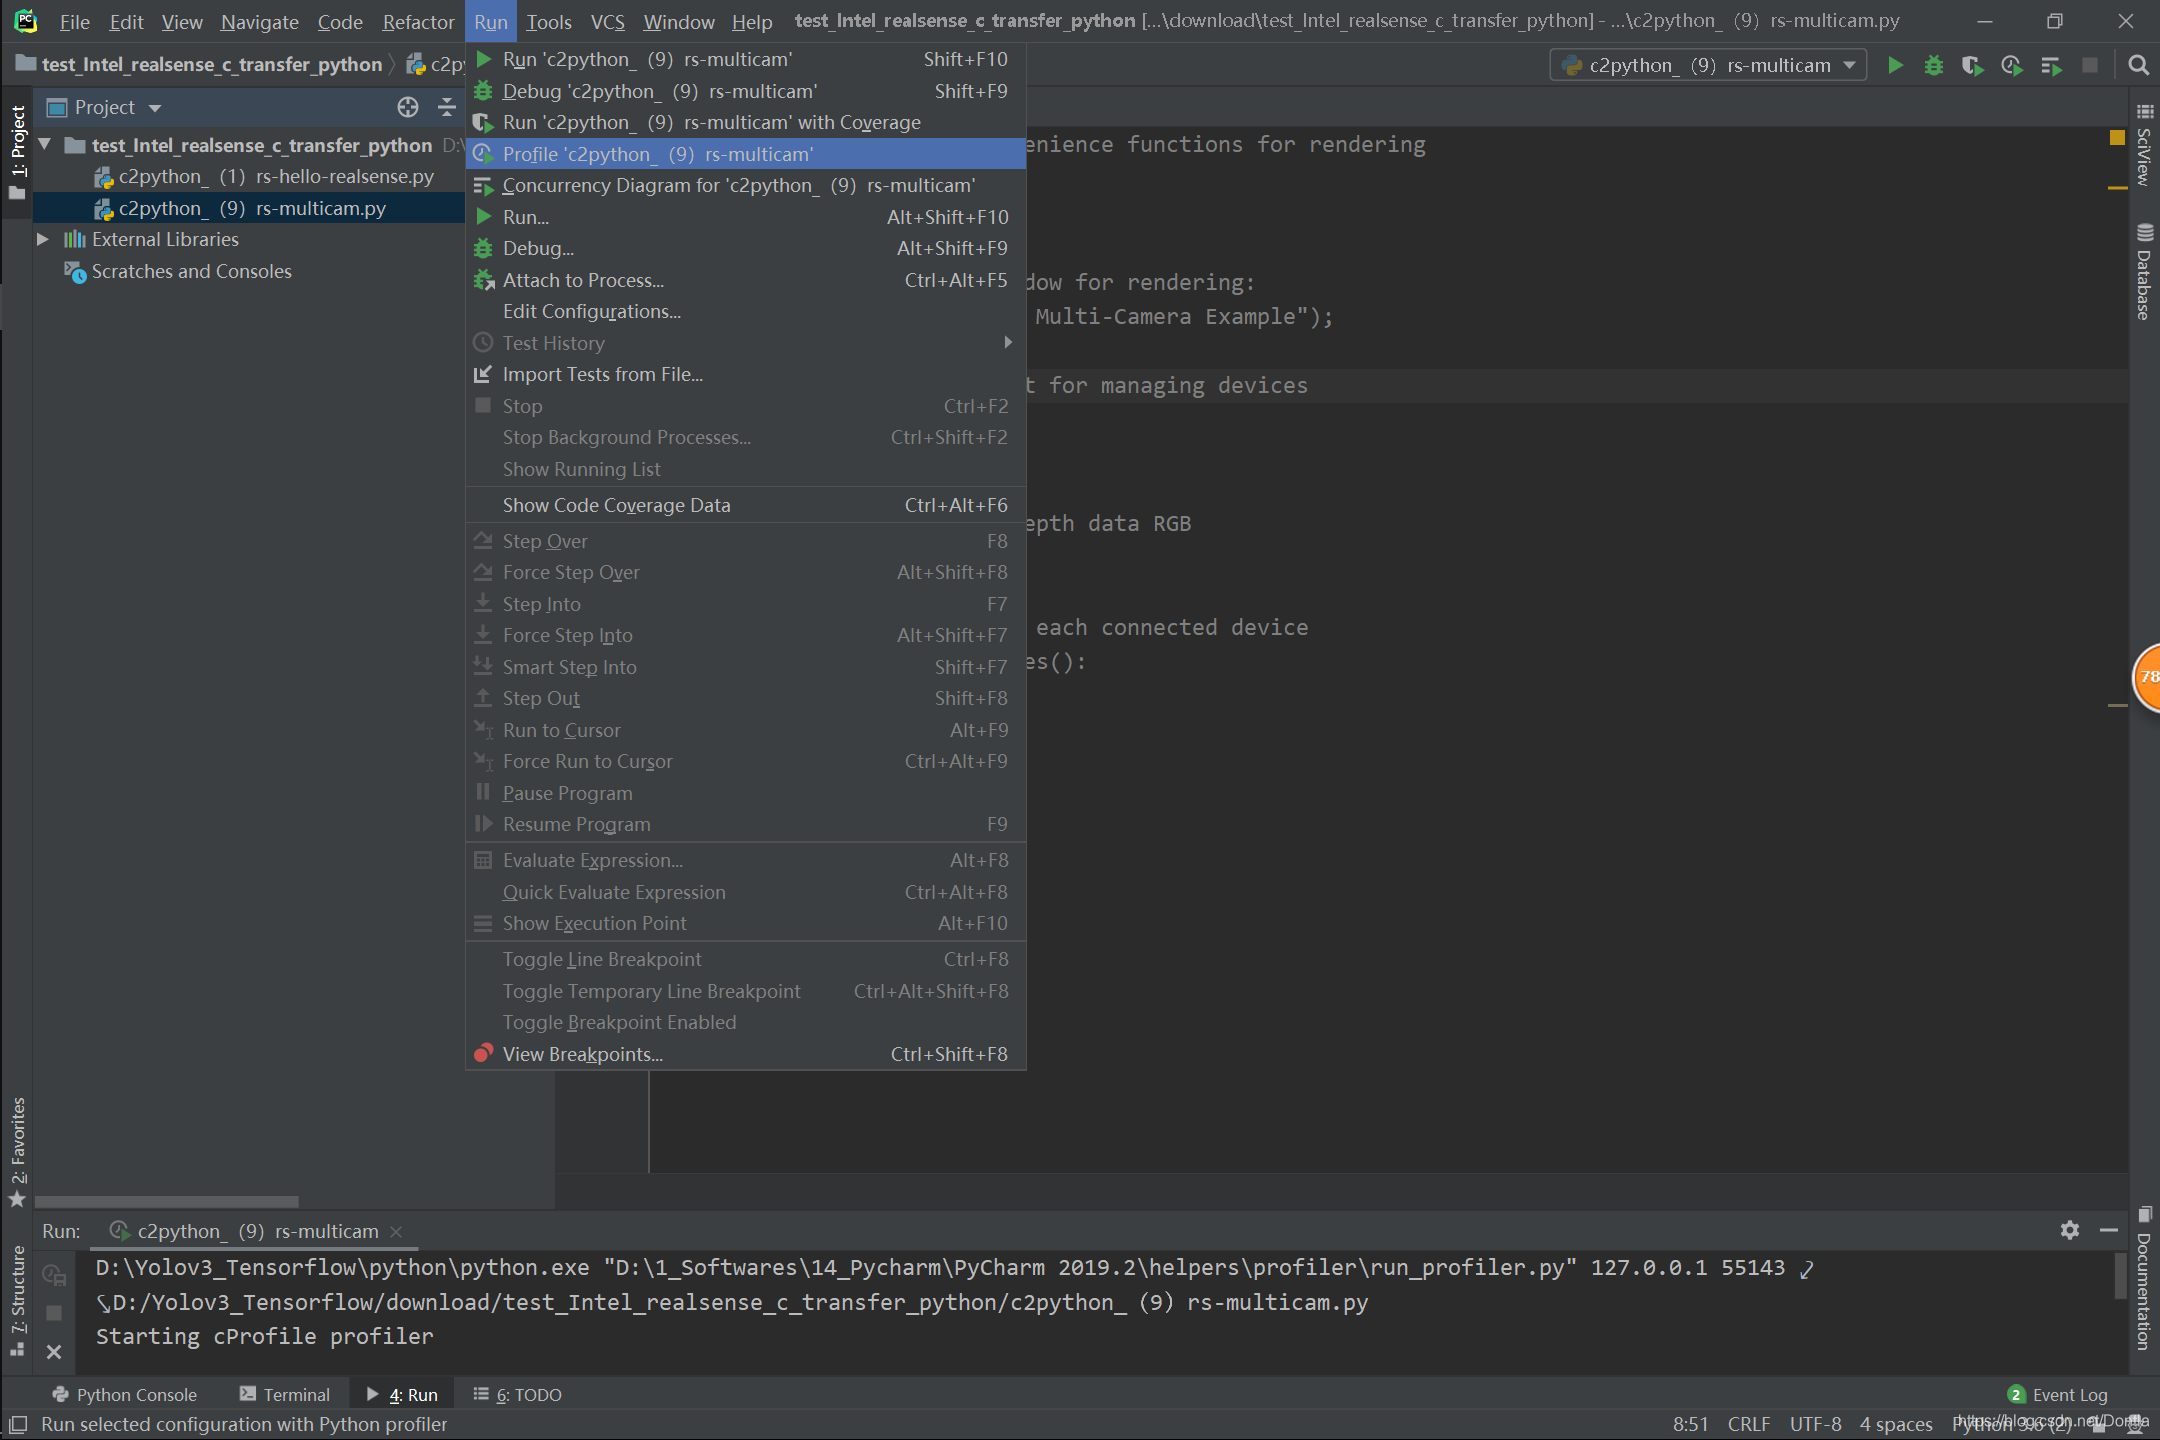Click Project panel horizontal scrollbar

[x=167, y=1202]
